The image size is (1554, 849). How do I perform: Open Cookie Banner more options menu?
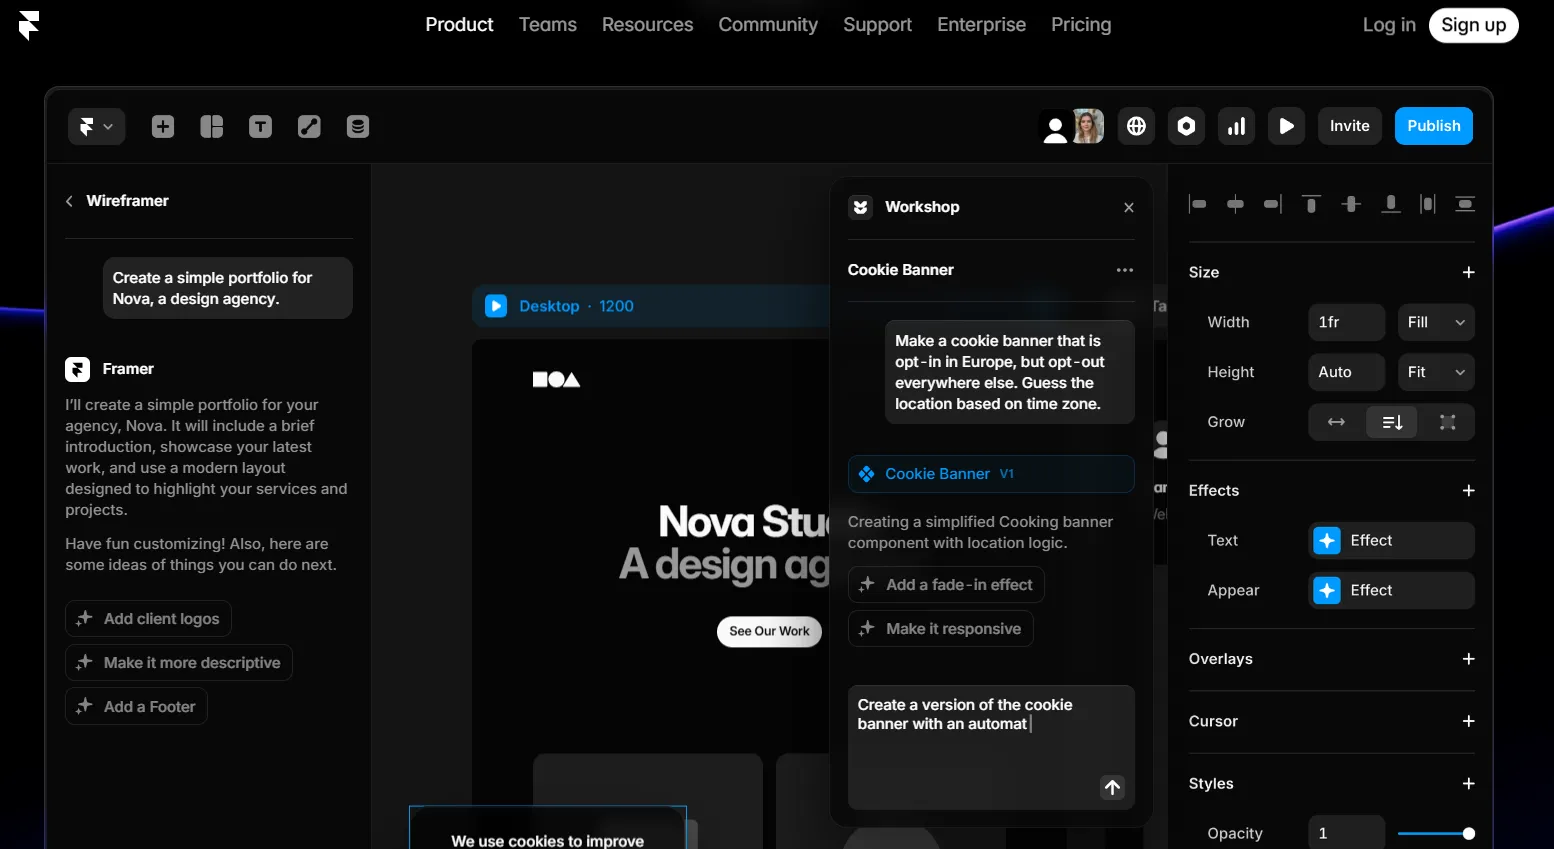point(1125,270)
